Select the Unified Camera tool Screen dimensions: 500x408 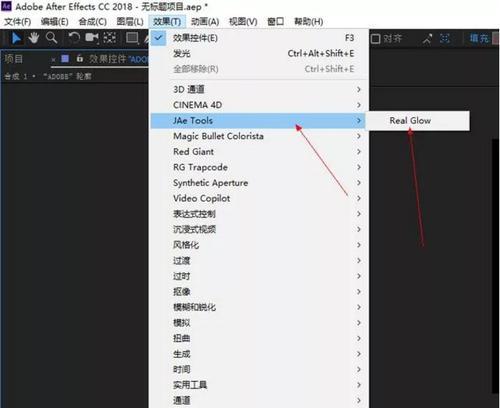[92, 38]
